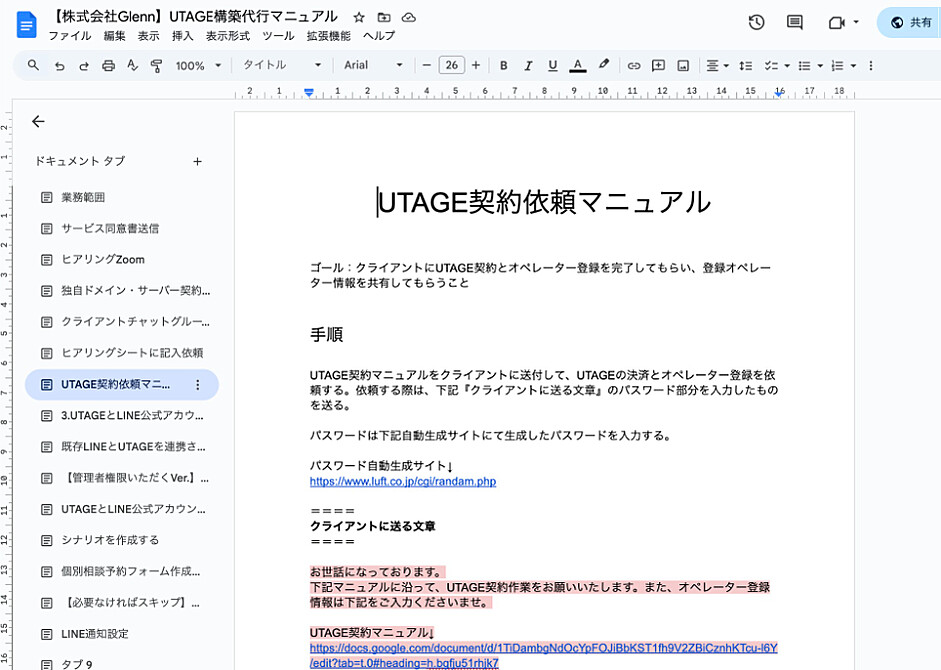Open line and paragraph spacing
Image resolution: width=941 pixels, height=670 pixels.
point(745,65)
